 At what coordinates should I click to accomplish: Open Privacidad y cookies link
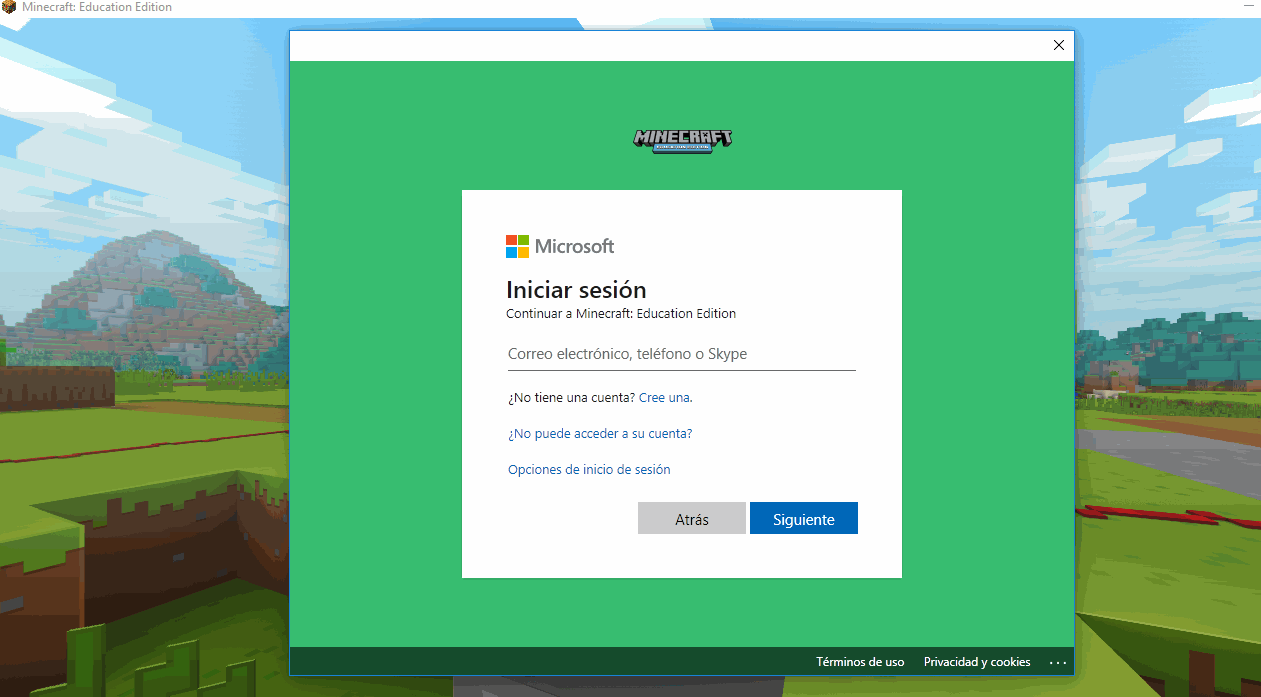pos(977,662)
